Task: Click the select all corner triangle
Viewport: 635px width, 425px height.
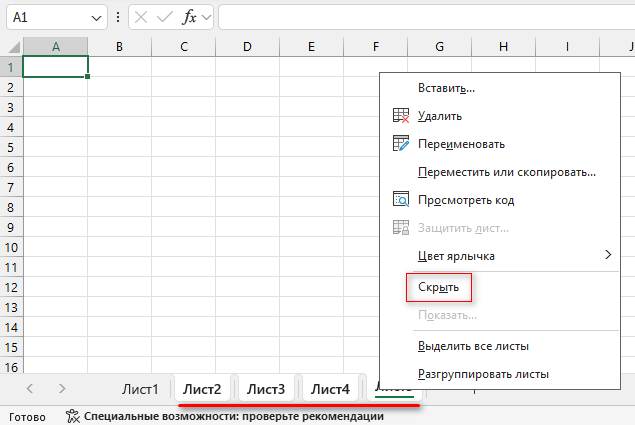Action: click(11, 46)
